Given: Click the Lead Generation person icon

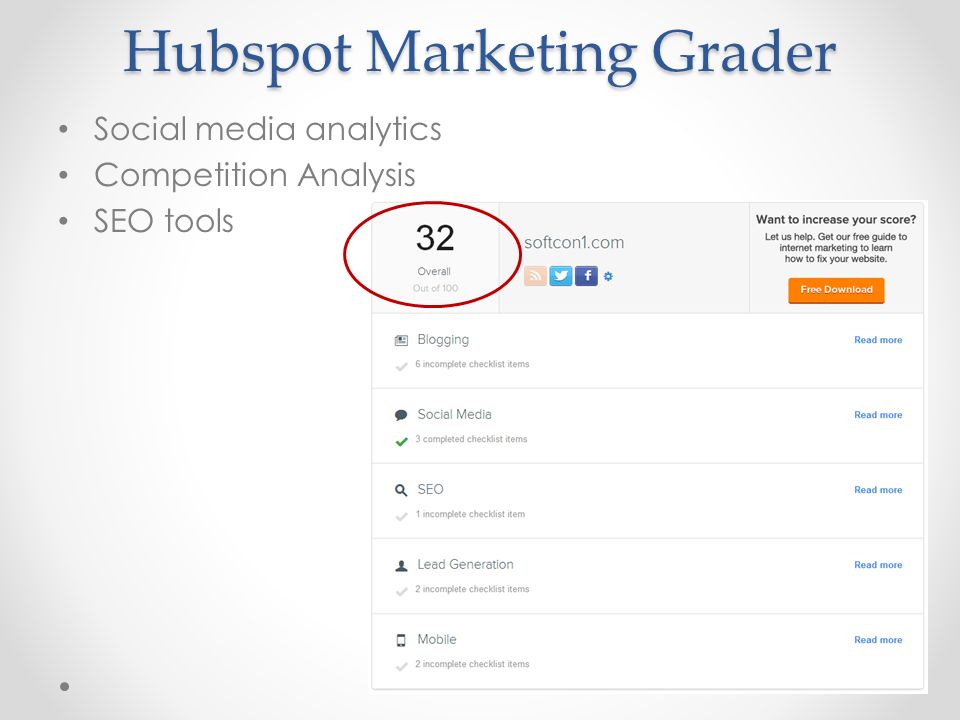Looking at the screenshot, I should (x=401, y=566).
